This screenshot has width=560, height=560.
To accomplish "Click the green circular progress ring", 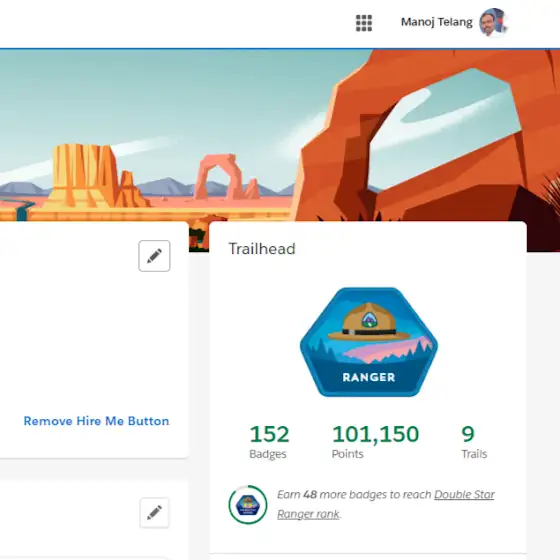I will pyautogui.click(x=248, y=505).
